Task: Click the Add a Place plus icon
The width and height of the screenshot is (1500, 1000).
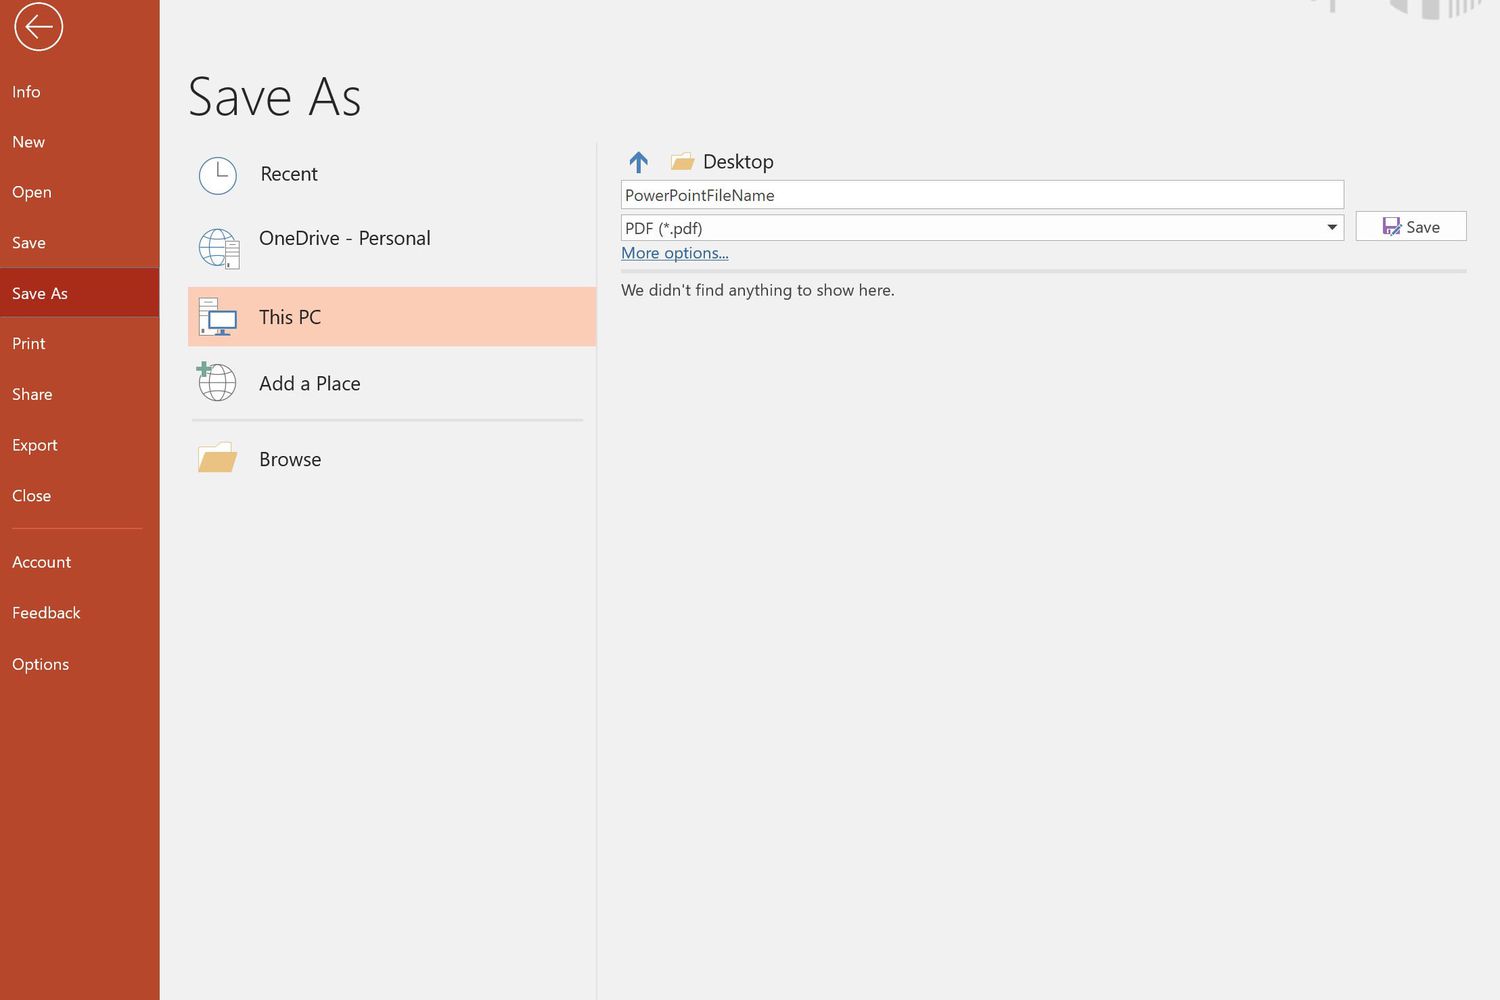Action: (x=216, y=383)
